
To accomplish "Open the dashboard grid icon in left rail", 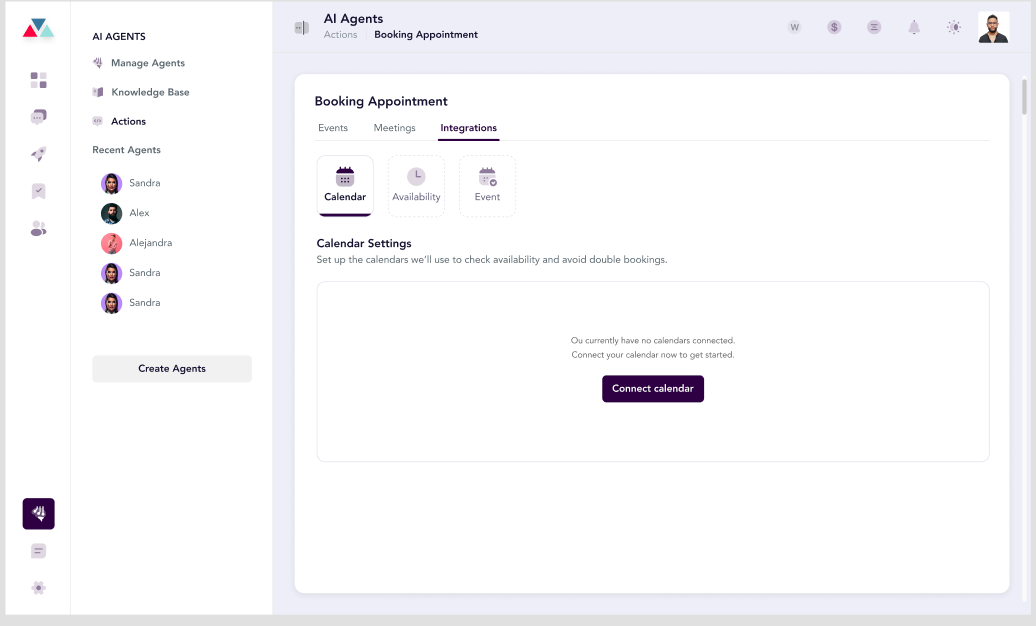I will pos(38,80).
